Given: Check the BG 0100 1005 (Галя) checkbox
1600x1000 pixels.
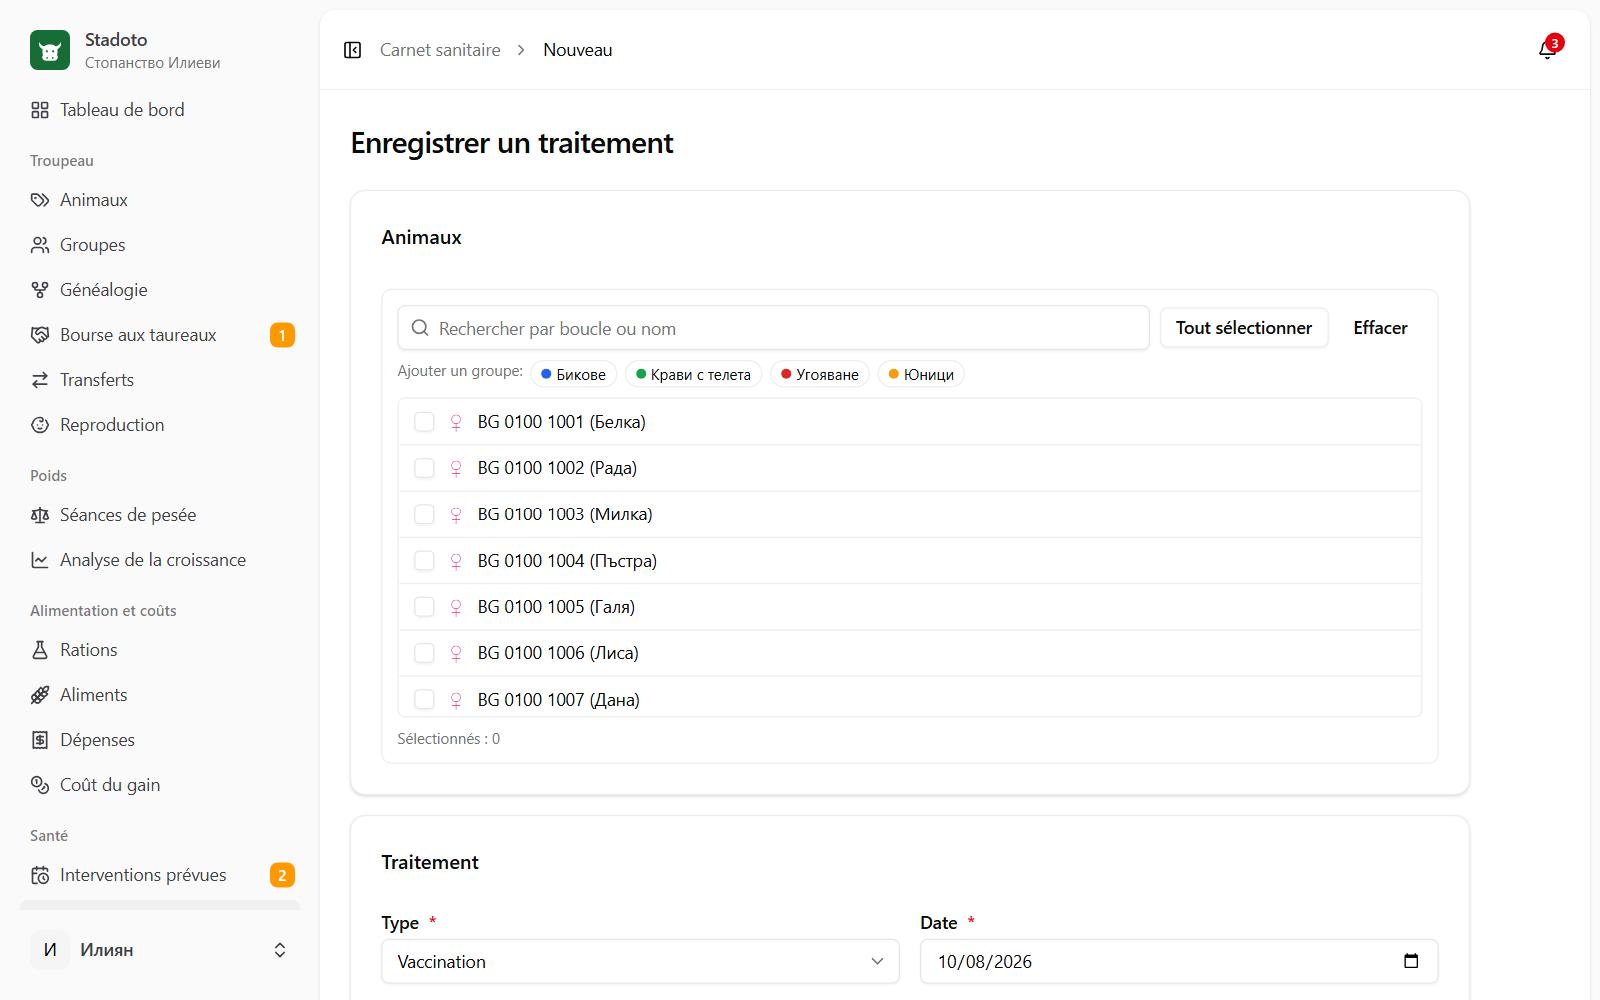Looking at the screenshot, I should coord(424,607).
